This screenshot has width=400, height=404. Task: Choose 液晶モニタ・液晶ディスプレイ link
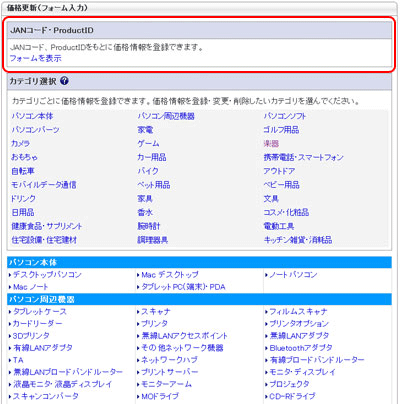pyautogui.click(x=62, y=384)
